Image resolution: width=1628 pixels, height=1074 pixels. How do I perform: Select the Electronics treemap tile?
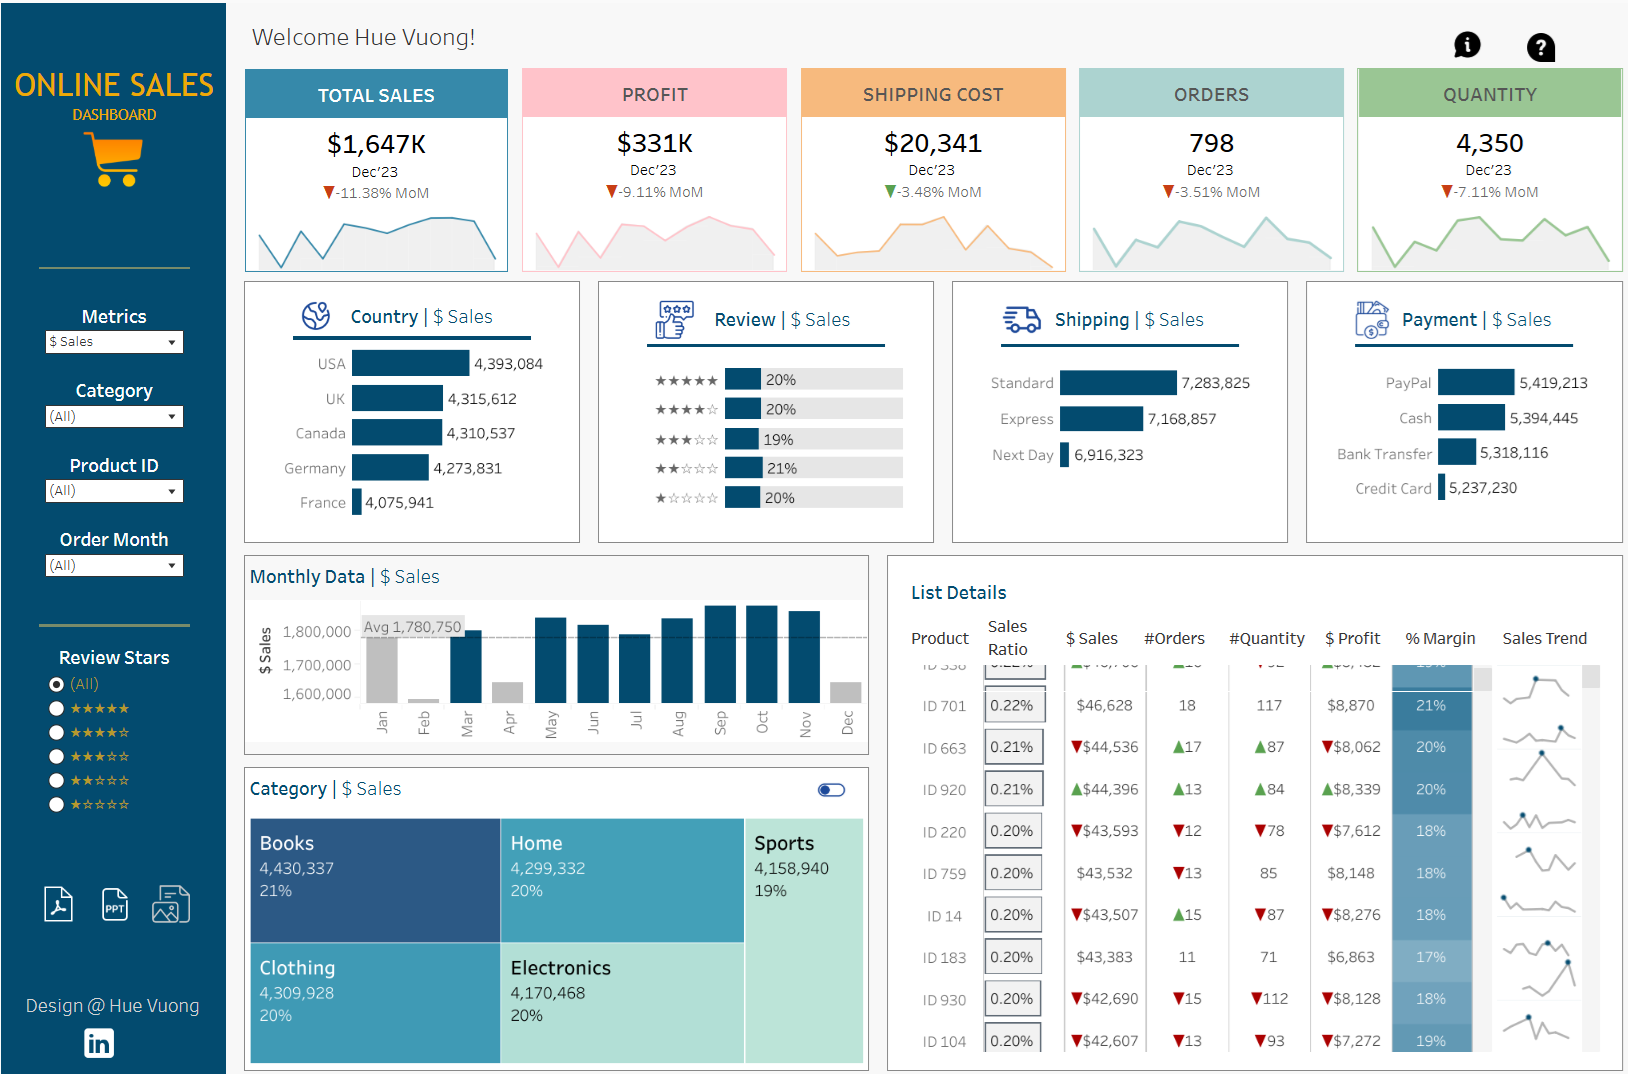[622, 1003]
